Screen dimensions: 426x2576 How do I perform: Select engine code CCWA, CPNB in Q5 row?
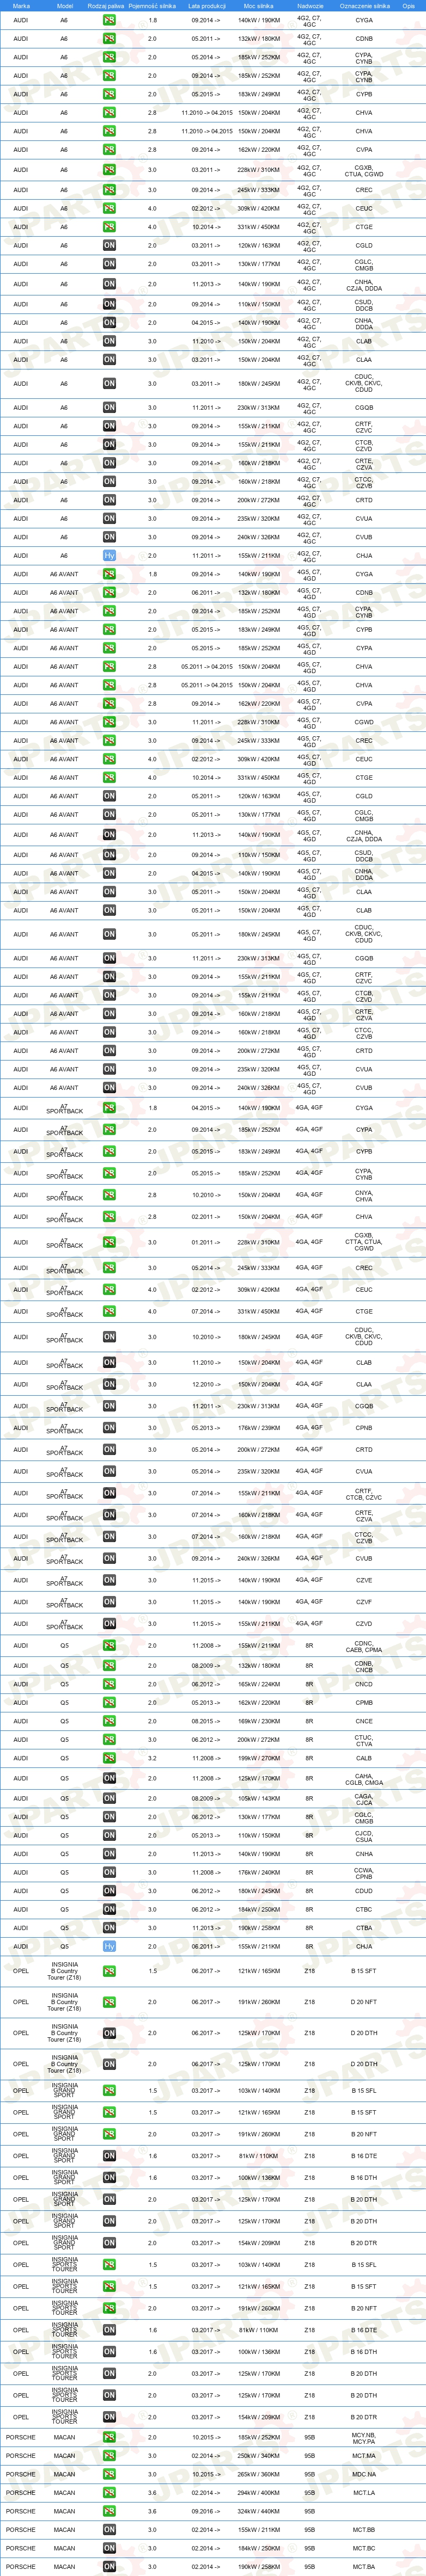(364, 1872)
